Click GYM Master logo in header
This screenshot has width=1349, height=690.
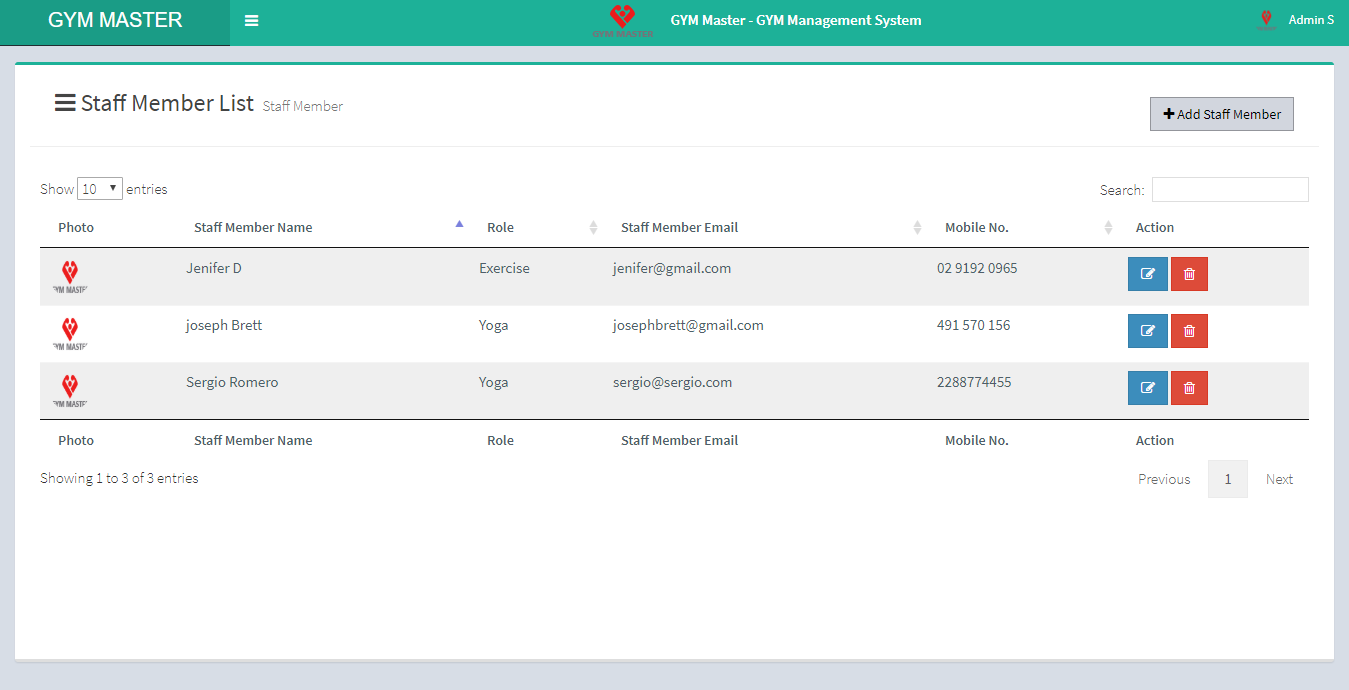pos(622,21)
